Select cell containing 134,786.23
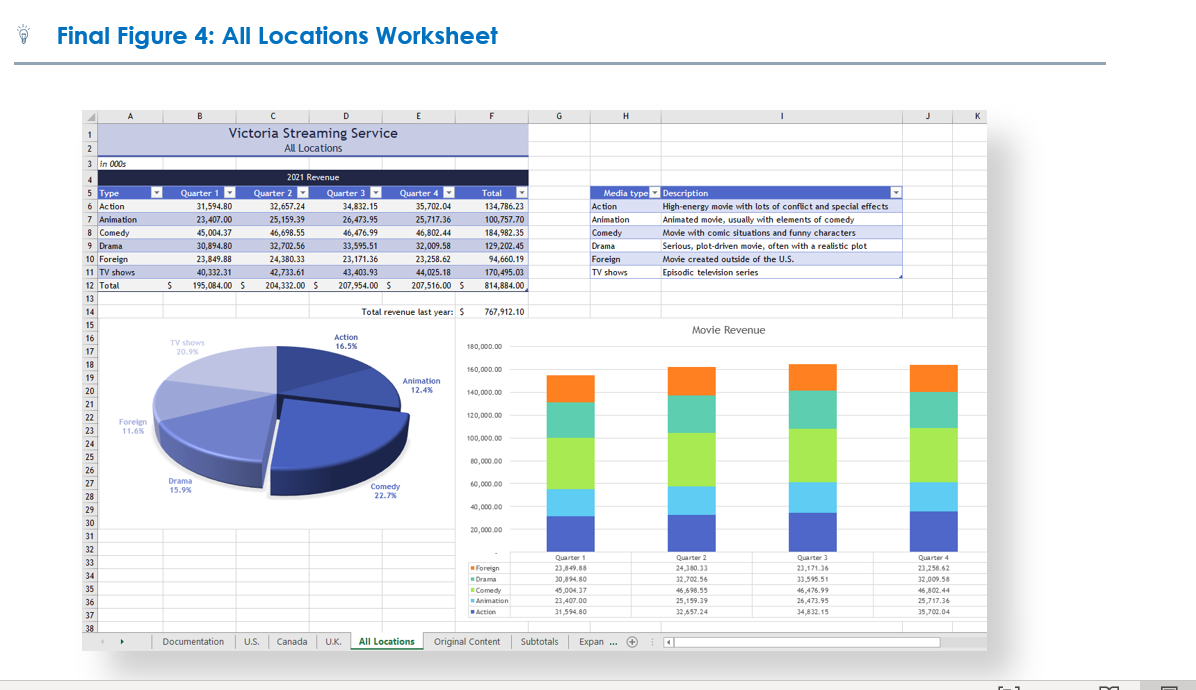The height and width of the screenshot is (690, 1196). click(492, 207)
